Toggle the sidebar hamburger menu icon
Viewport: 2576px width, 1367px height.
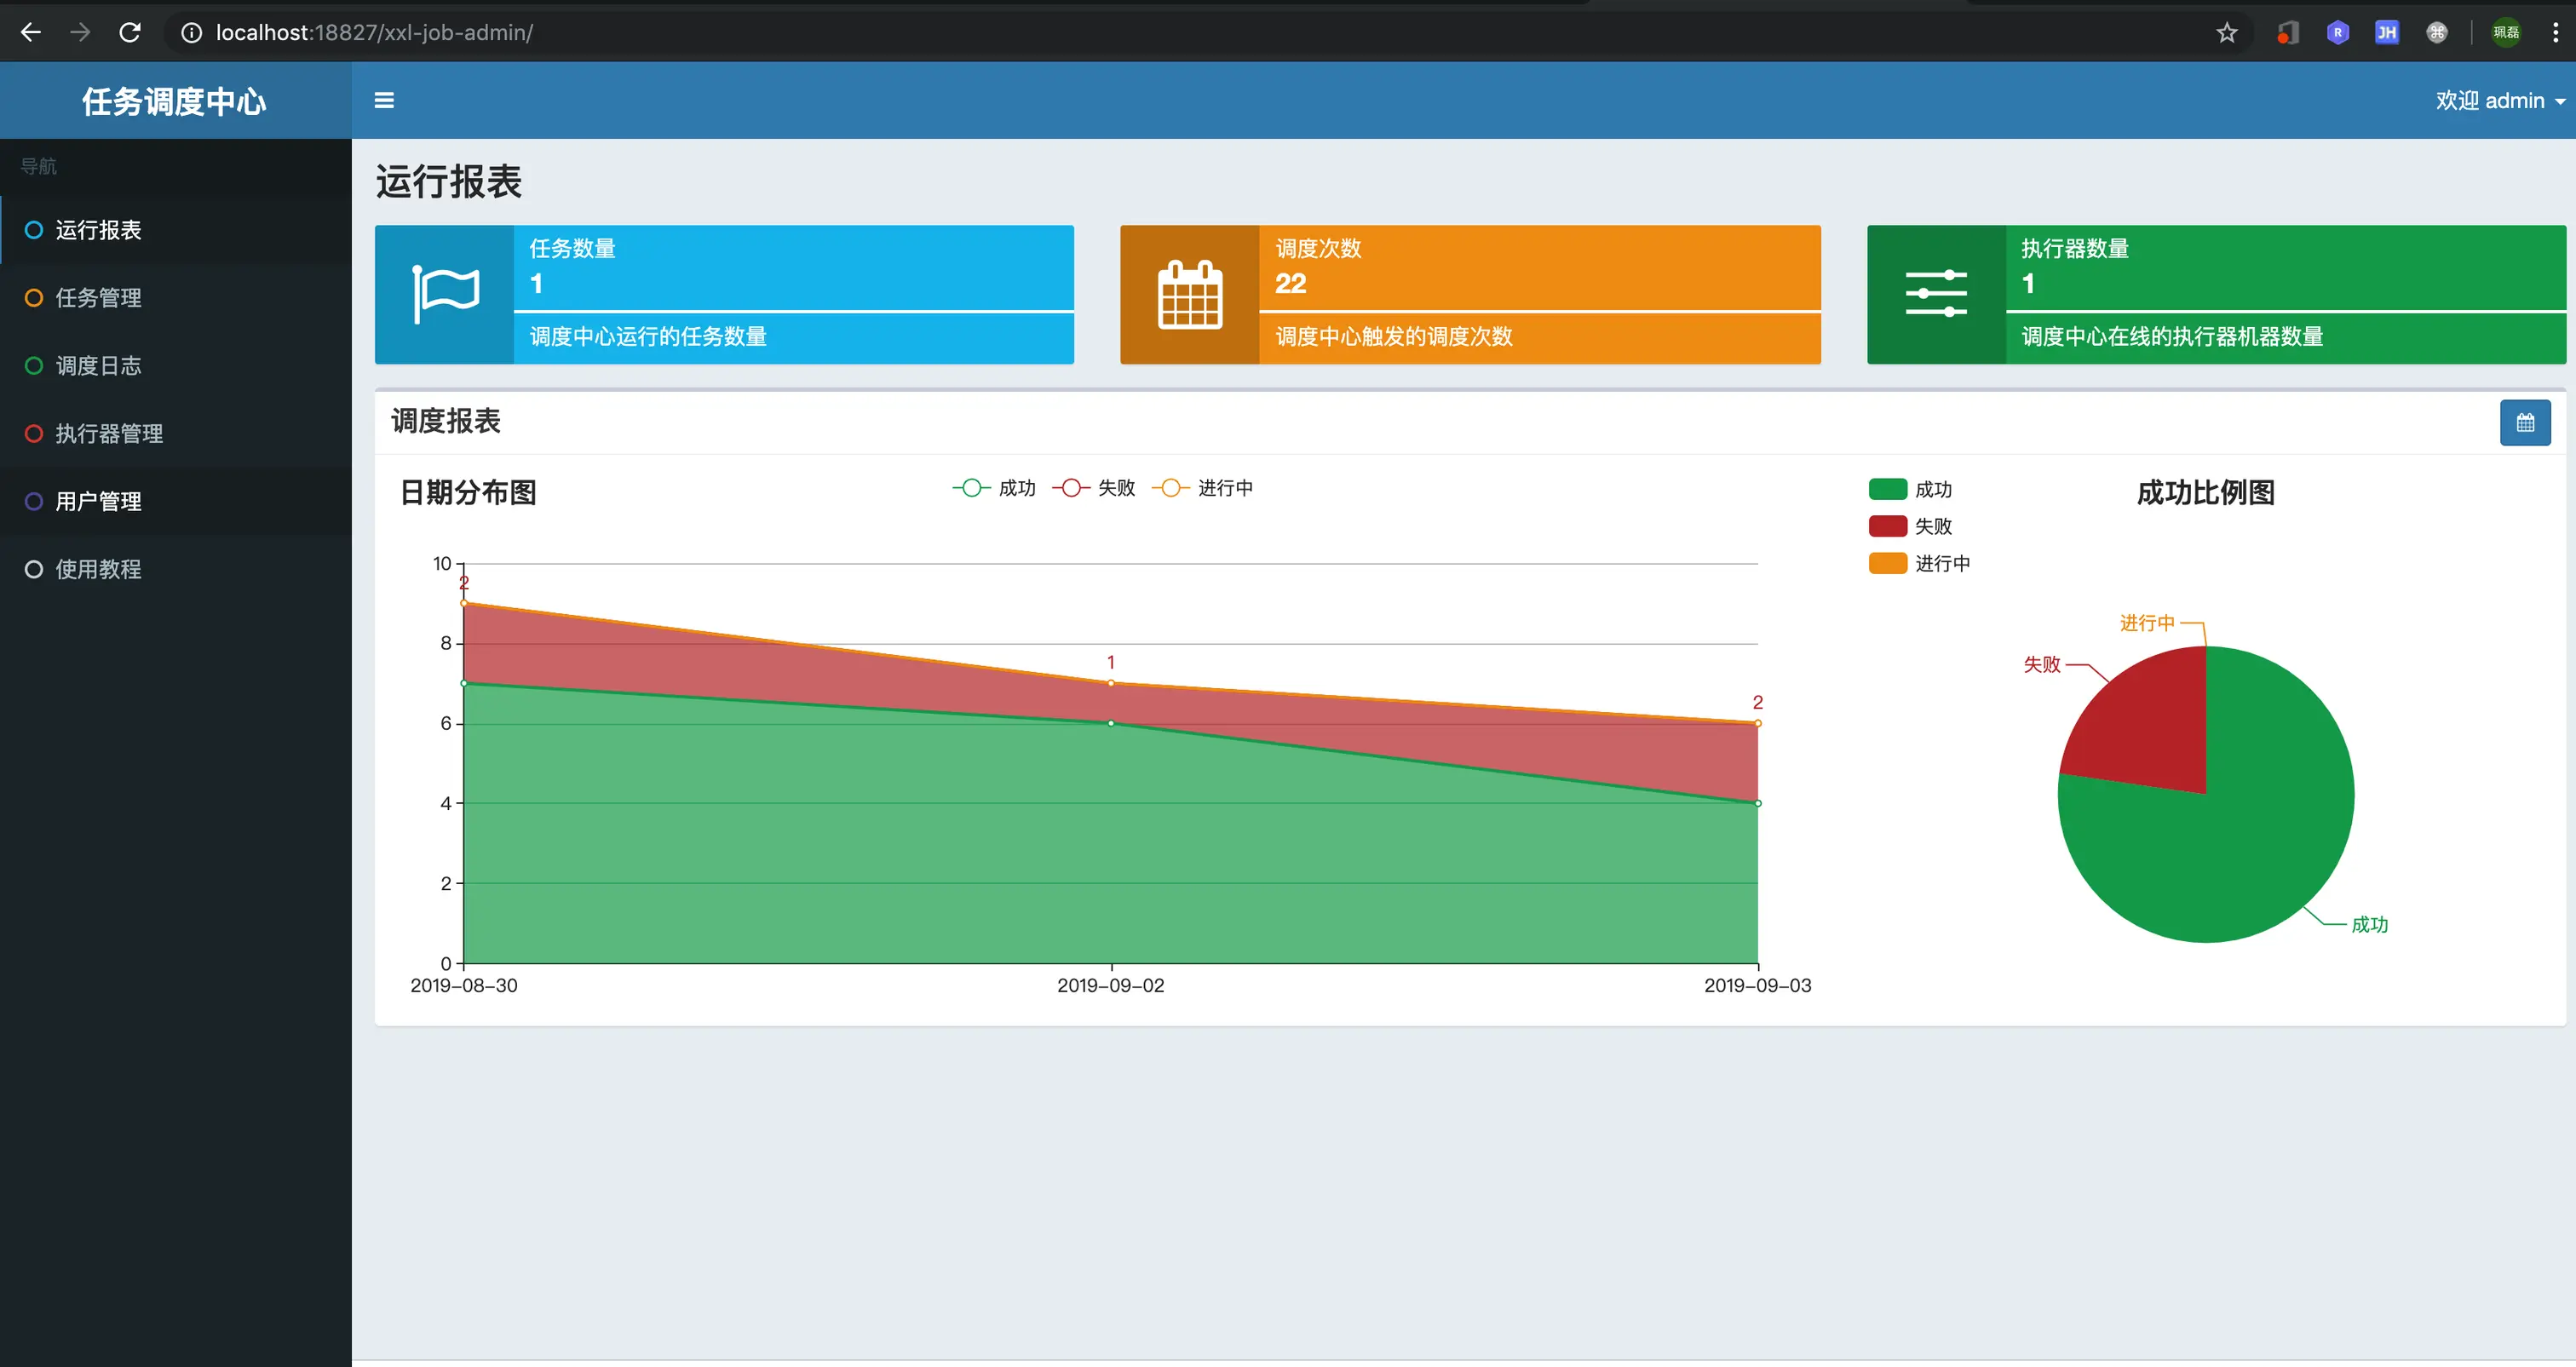384,100
